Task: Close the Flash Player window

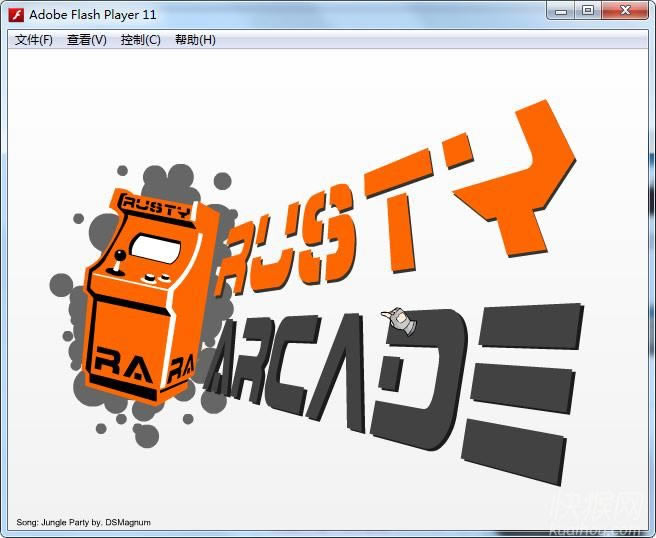Action: tap(625, 11)
